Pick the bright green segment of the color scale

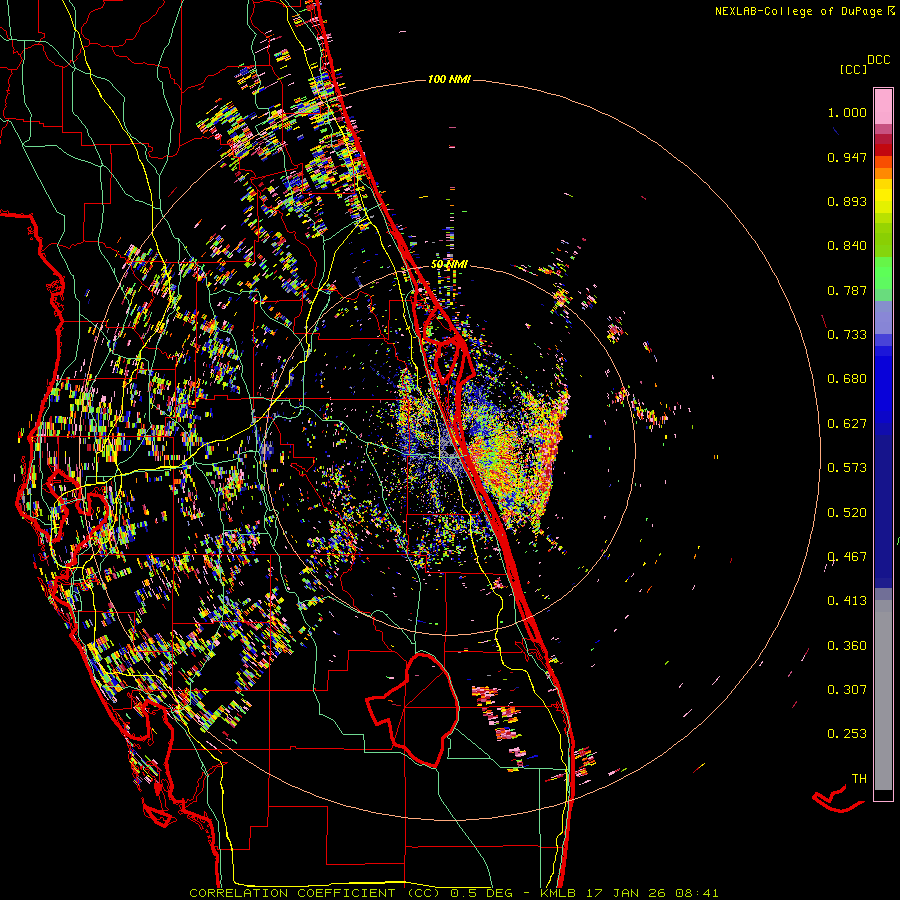coord(883,273)
